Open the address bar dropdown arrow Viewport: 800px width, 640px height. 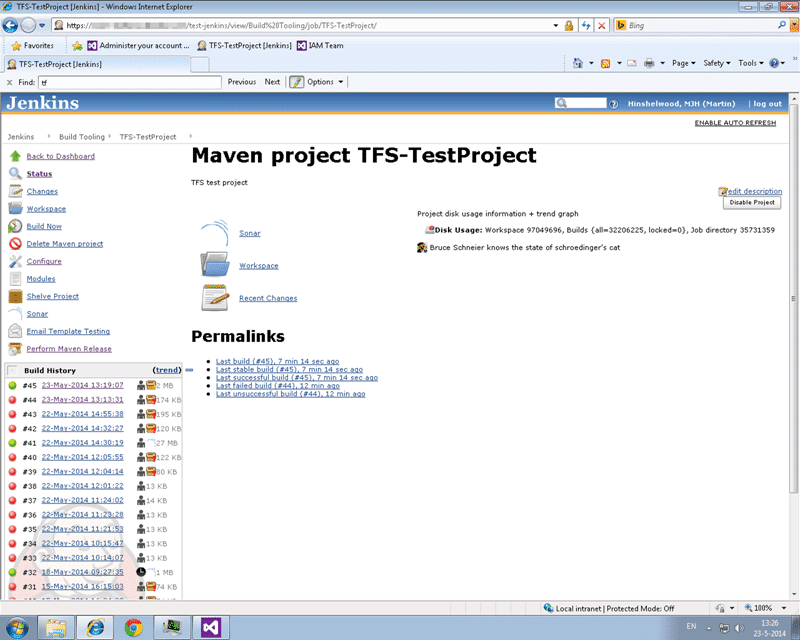pyautogui.click(x=556, y=26)
